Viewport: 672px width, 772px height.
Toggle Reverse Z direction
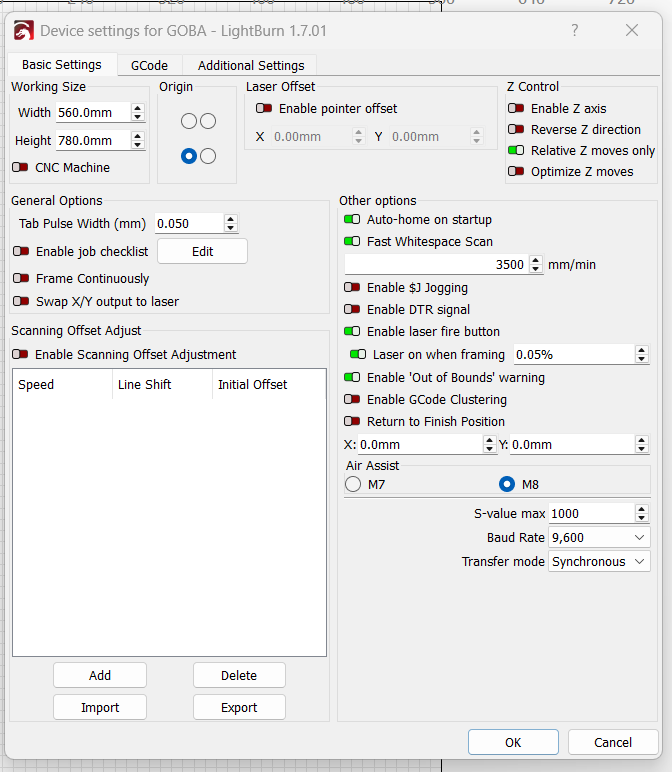(516, 129)
